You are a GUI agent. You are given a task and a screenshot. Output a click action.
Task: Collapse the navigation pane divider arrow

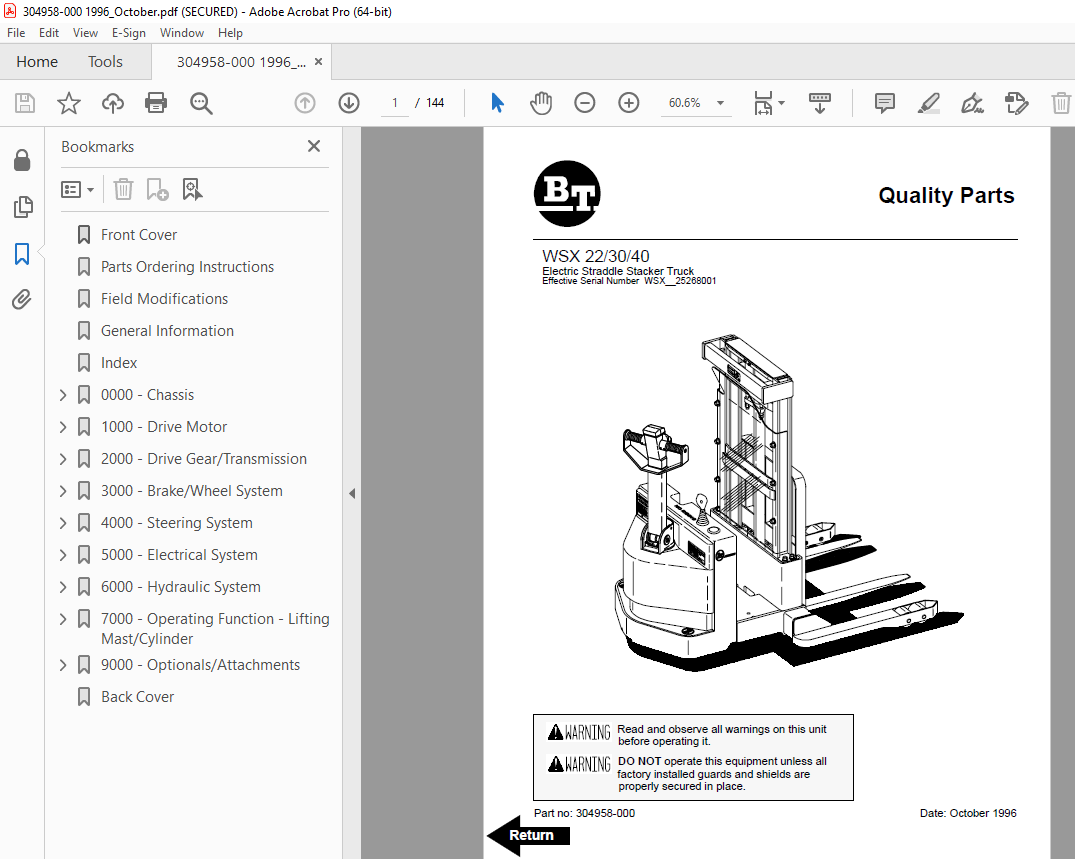(352, 494)
